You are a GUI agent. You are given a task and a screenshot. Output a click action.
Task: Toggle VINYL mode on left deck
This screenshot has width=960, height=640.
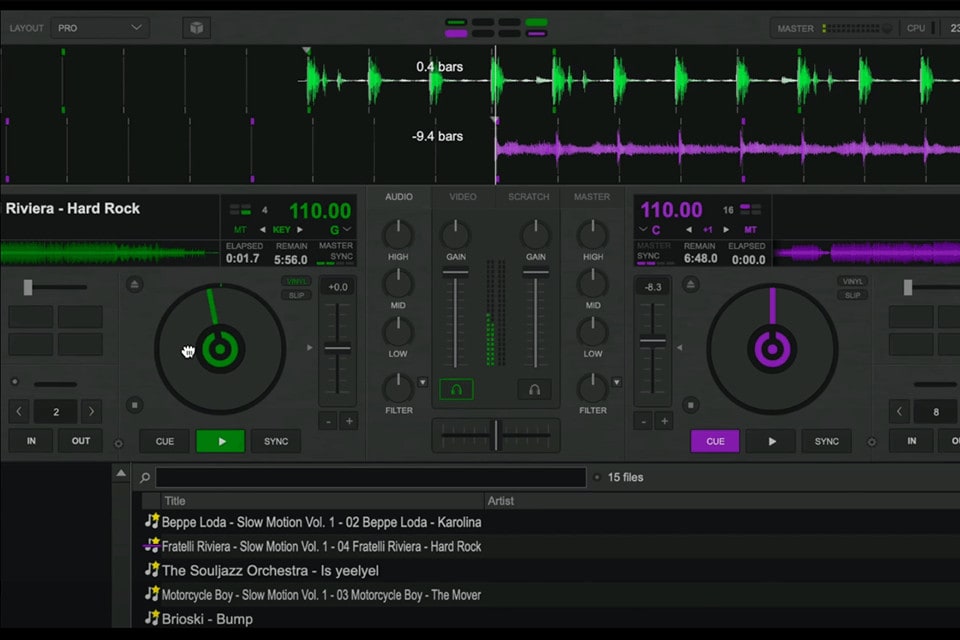pyautogui.click(x=297, y=282)
